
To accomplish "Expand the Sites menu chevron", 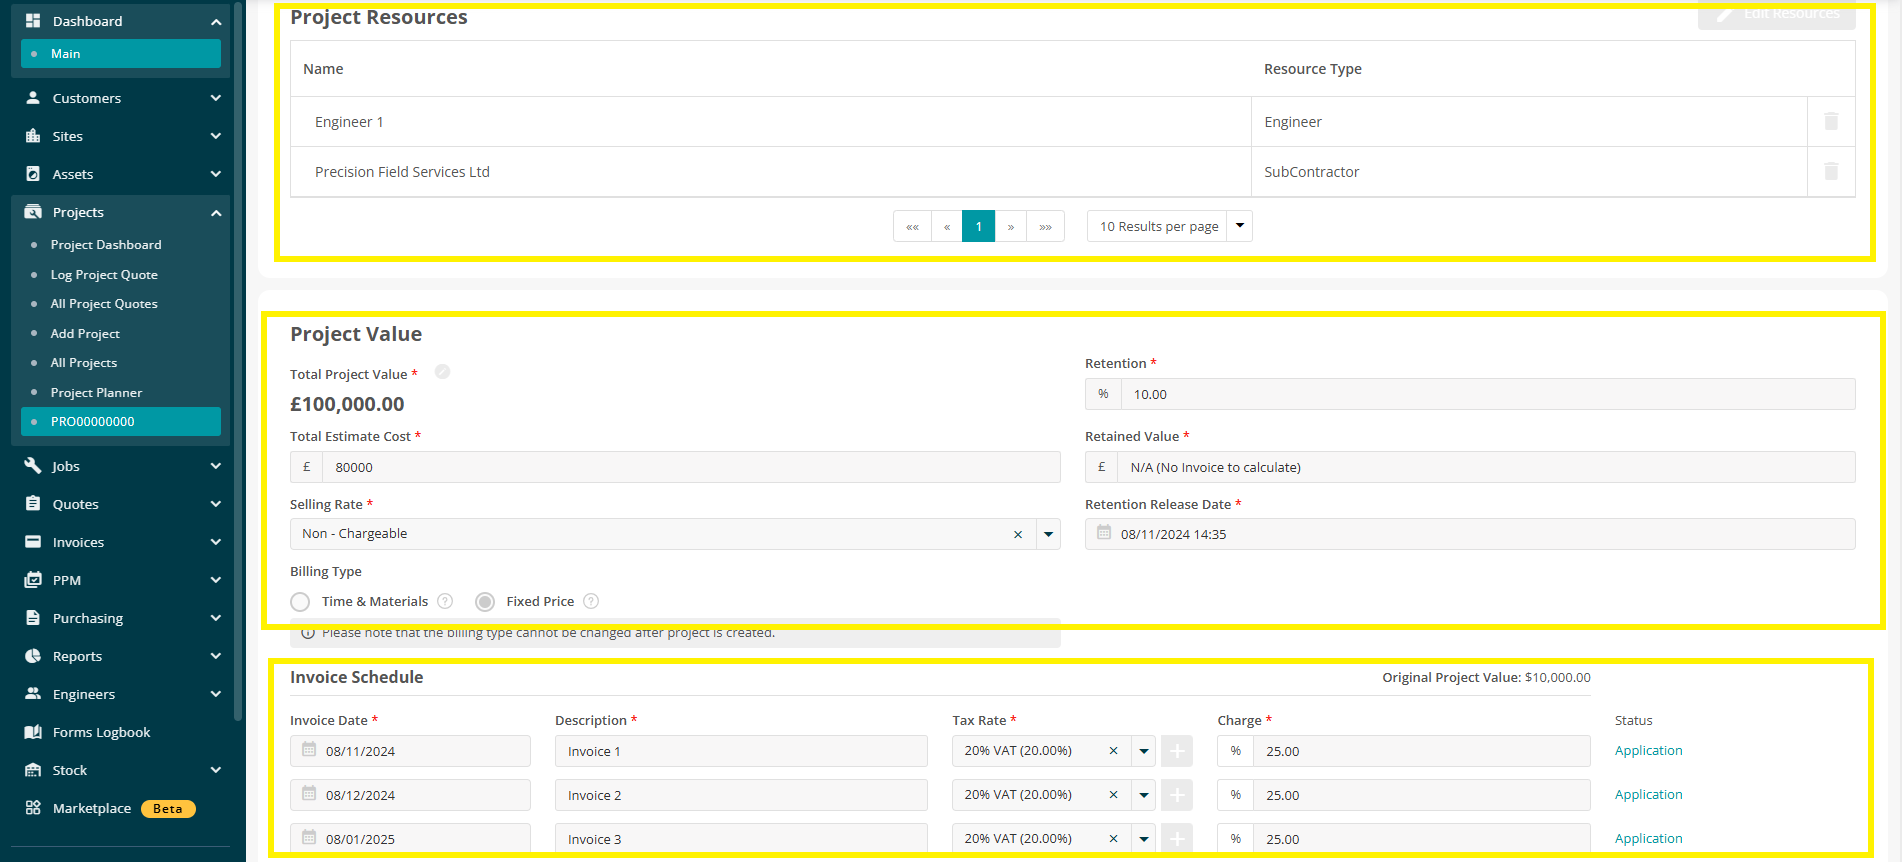I will [216, 136].
